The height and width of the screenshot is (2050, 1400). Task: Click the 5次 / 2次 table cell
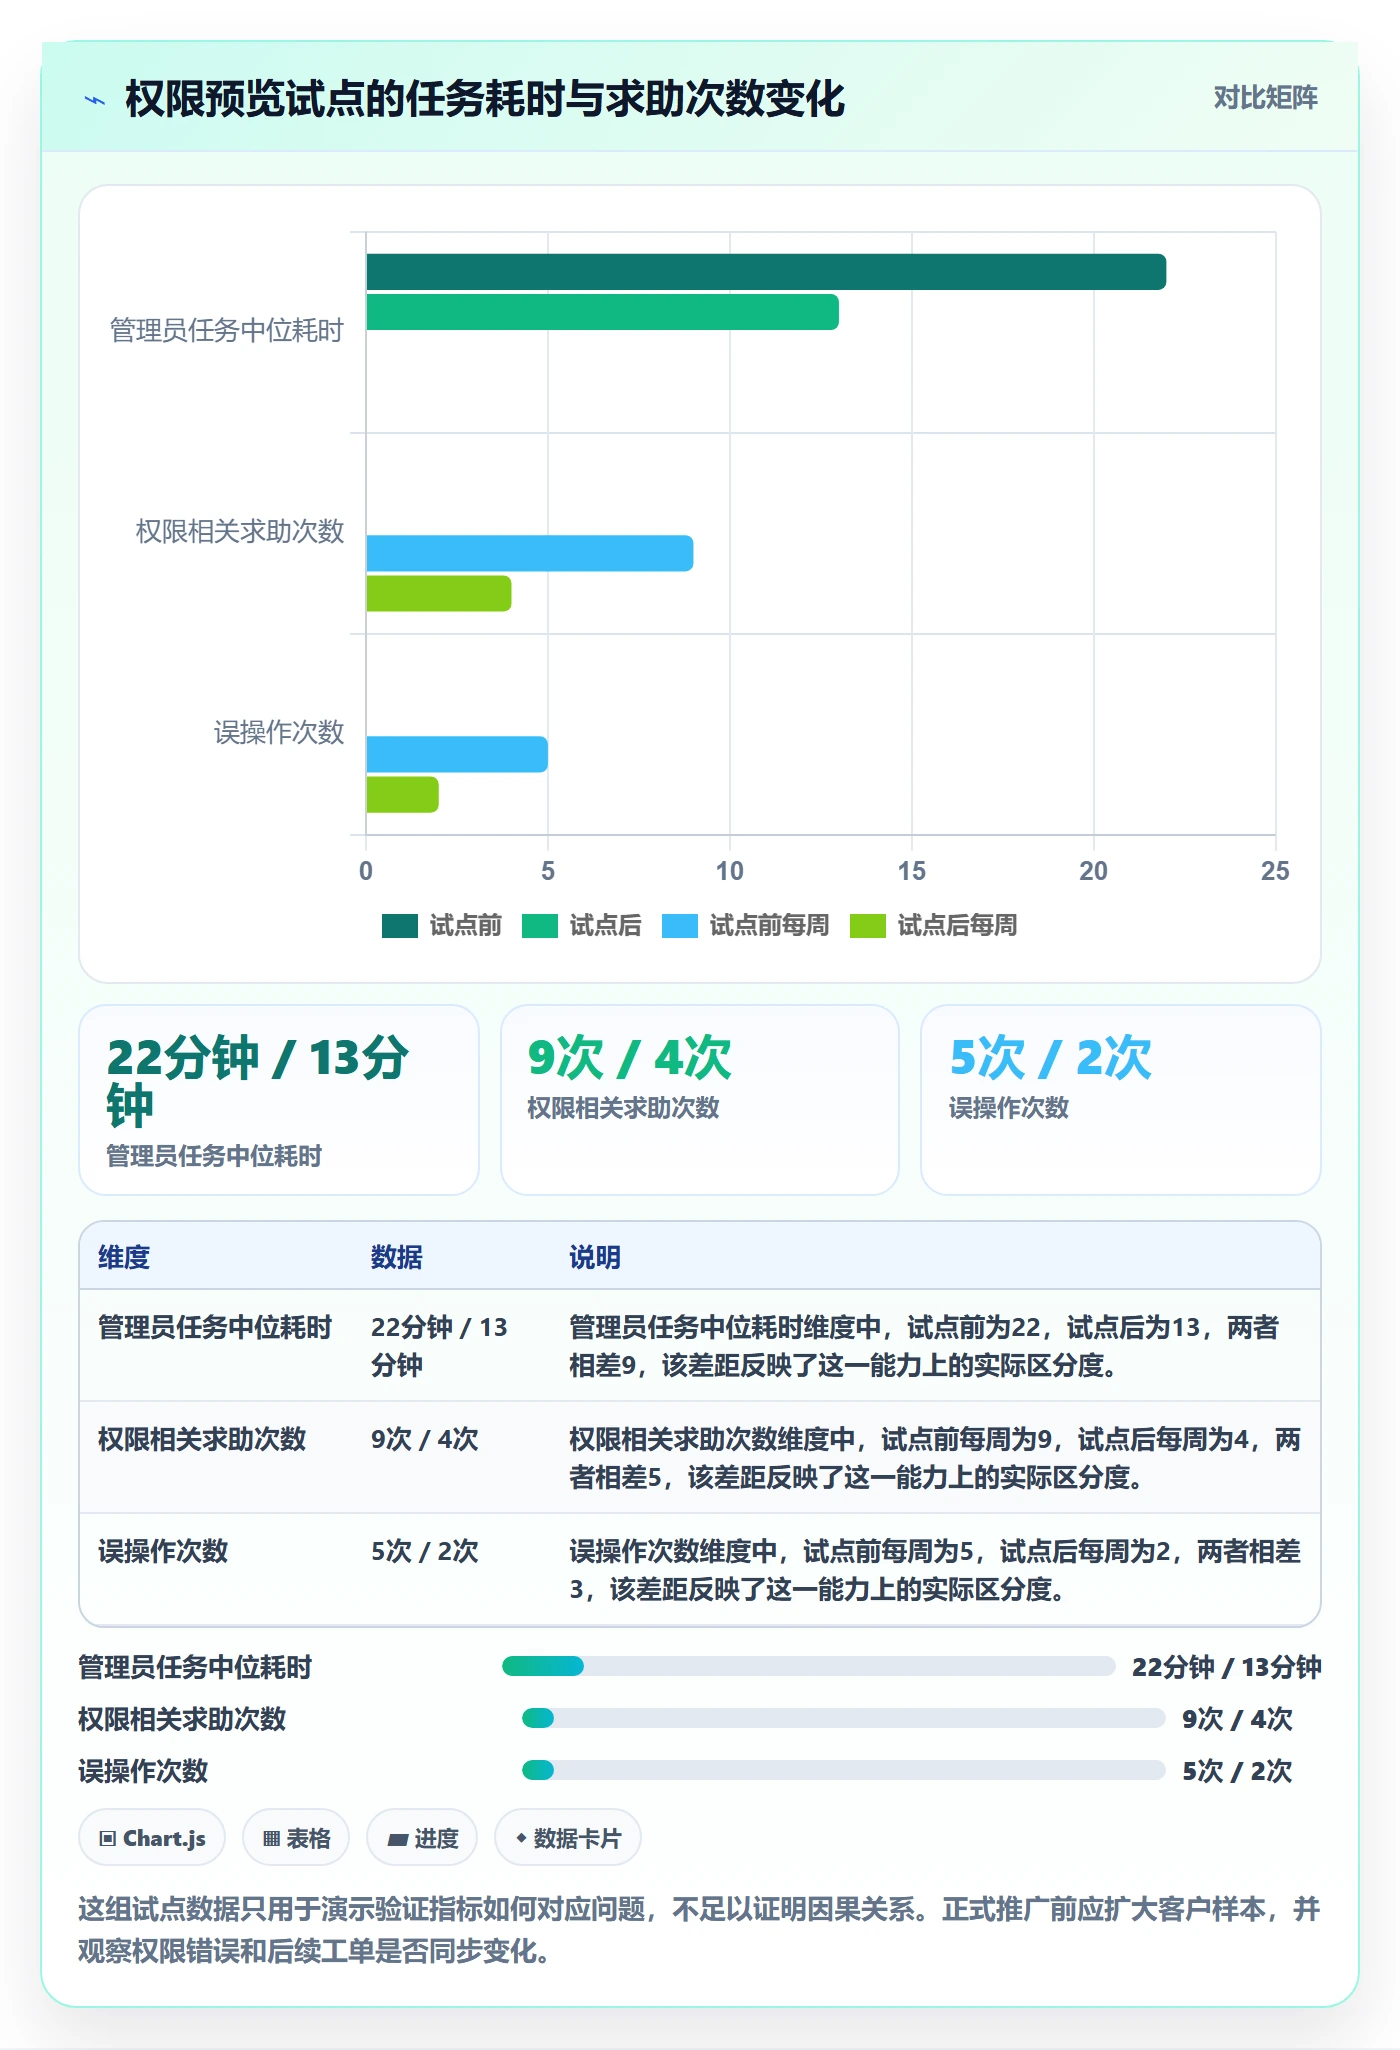pyautogui.click(x=425, y=1551)
